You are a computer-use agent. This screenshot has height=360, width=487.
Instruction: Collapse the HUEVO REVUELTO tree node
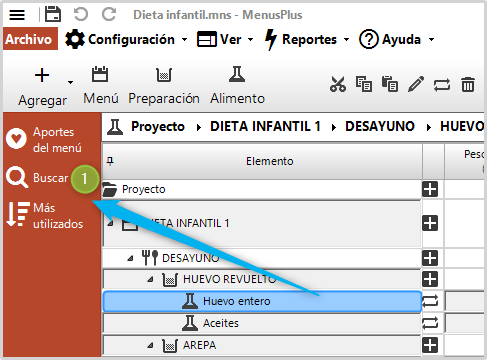pyautogui.click(x=150, y=279)
